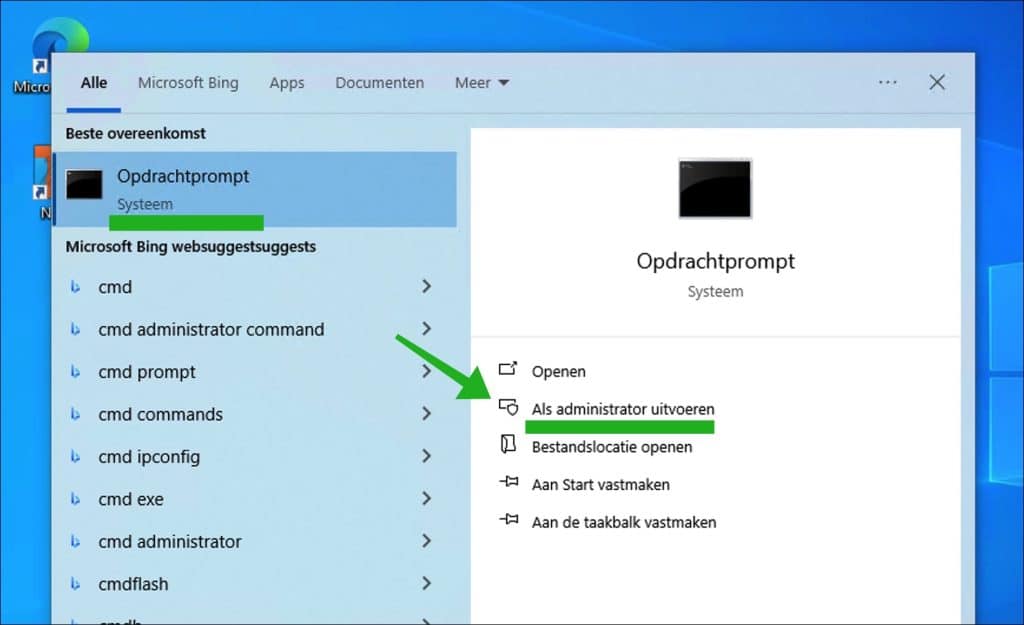Select the 'cmd administrator' web suggestion
This screenshot has height=625, width=1024.
click(x=255, y=541)
